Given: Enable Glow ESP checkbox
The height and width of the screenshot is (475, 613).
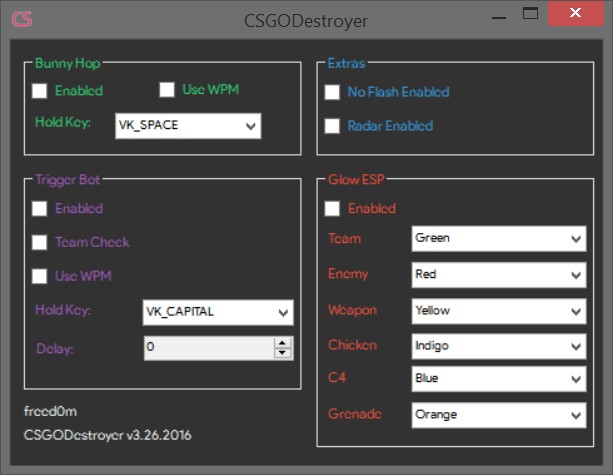Looking at the screenshot, I should [332, 209].
